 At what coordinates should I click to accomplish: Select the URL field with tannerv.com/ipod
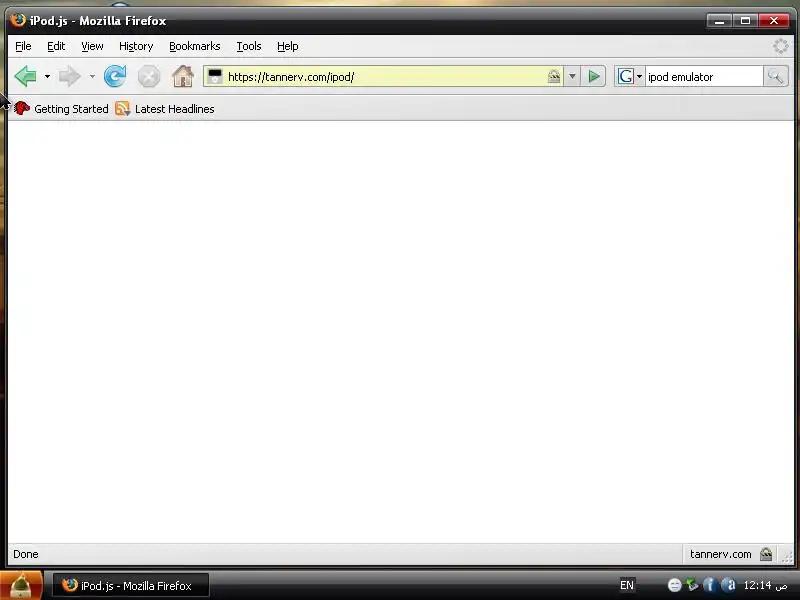tap(385, 77)
